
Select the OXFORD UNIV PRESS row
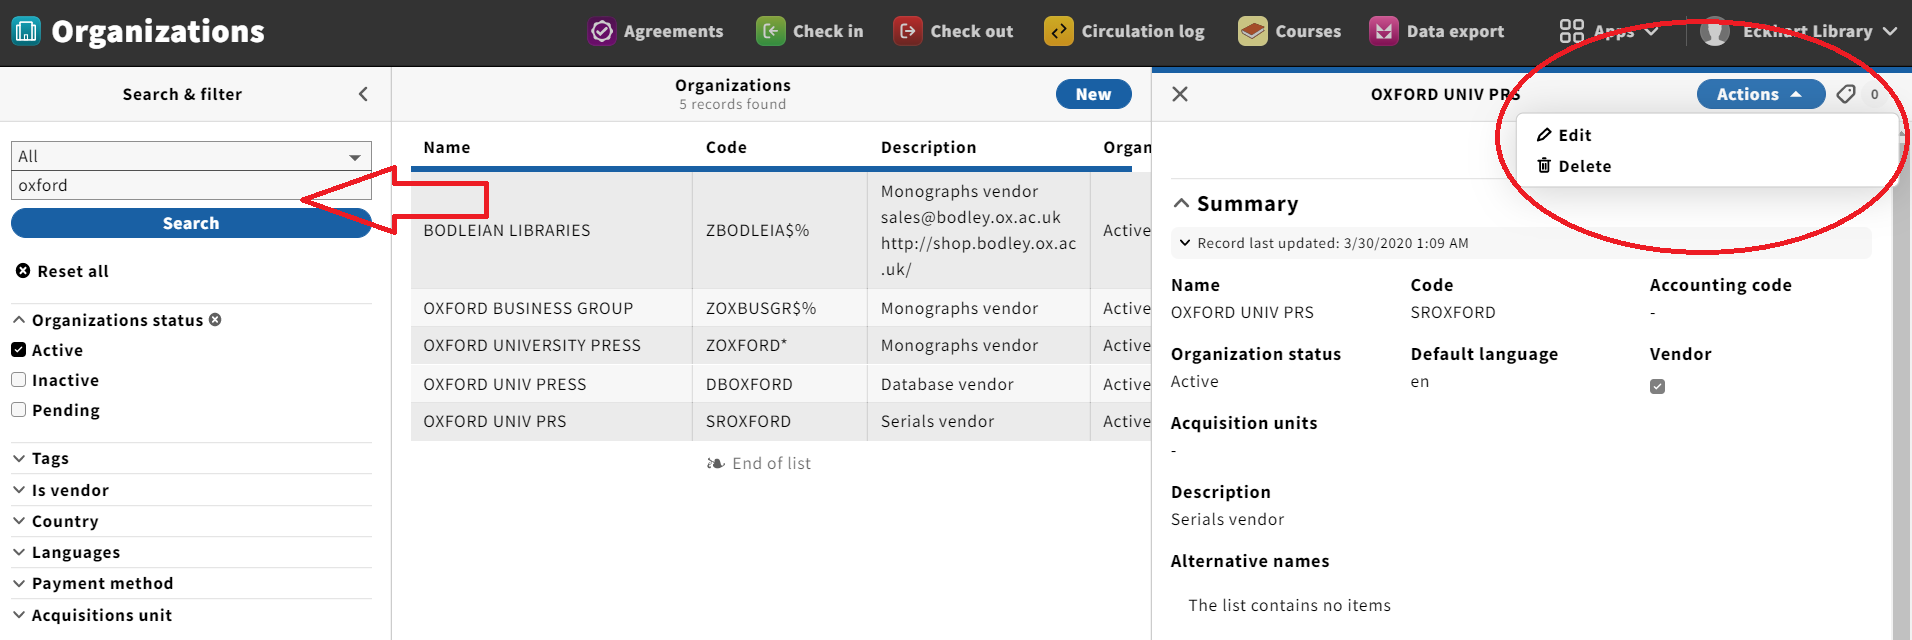click(x=781, y=384)
